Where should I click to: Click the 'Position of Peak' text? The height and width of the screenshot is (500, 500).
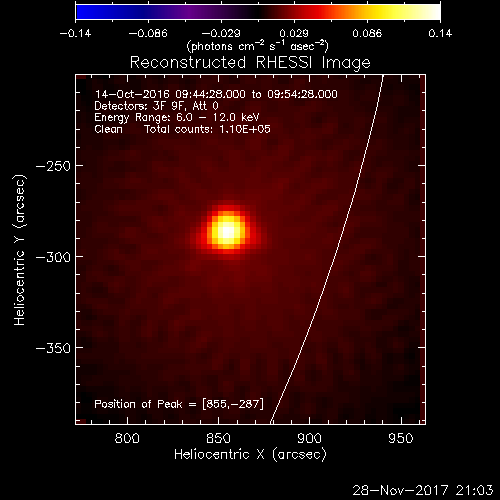138,404
